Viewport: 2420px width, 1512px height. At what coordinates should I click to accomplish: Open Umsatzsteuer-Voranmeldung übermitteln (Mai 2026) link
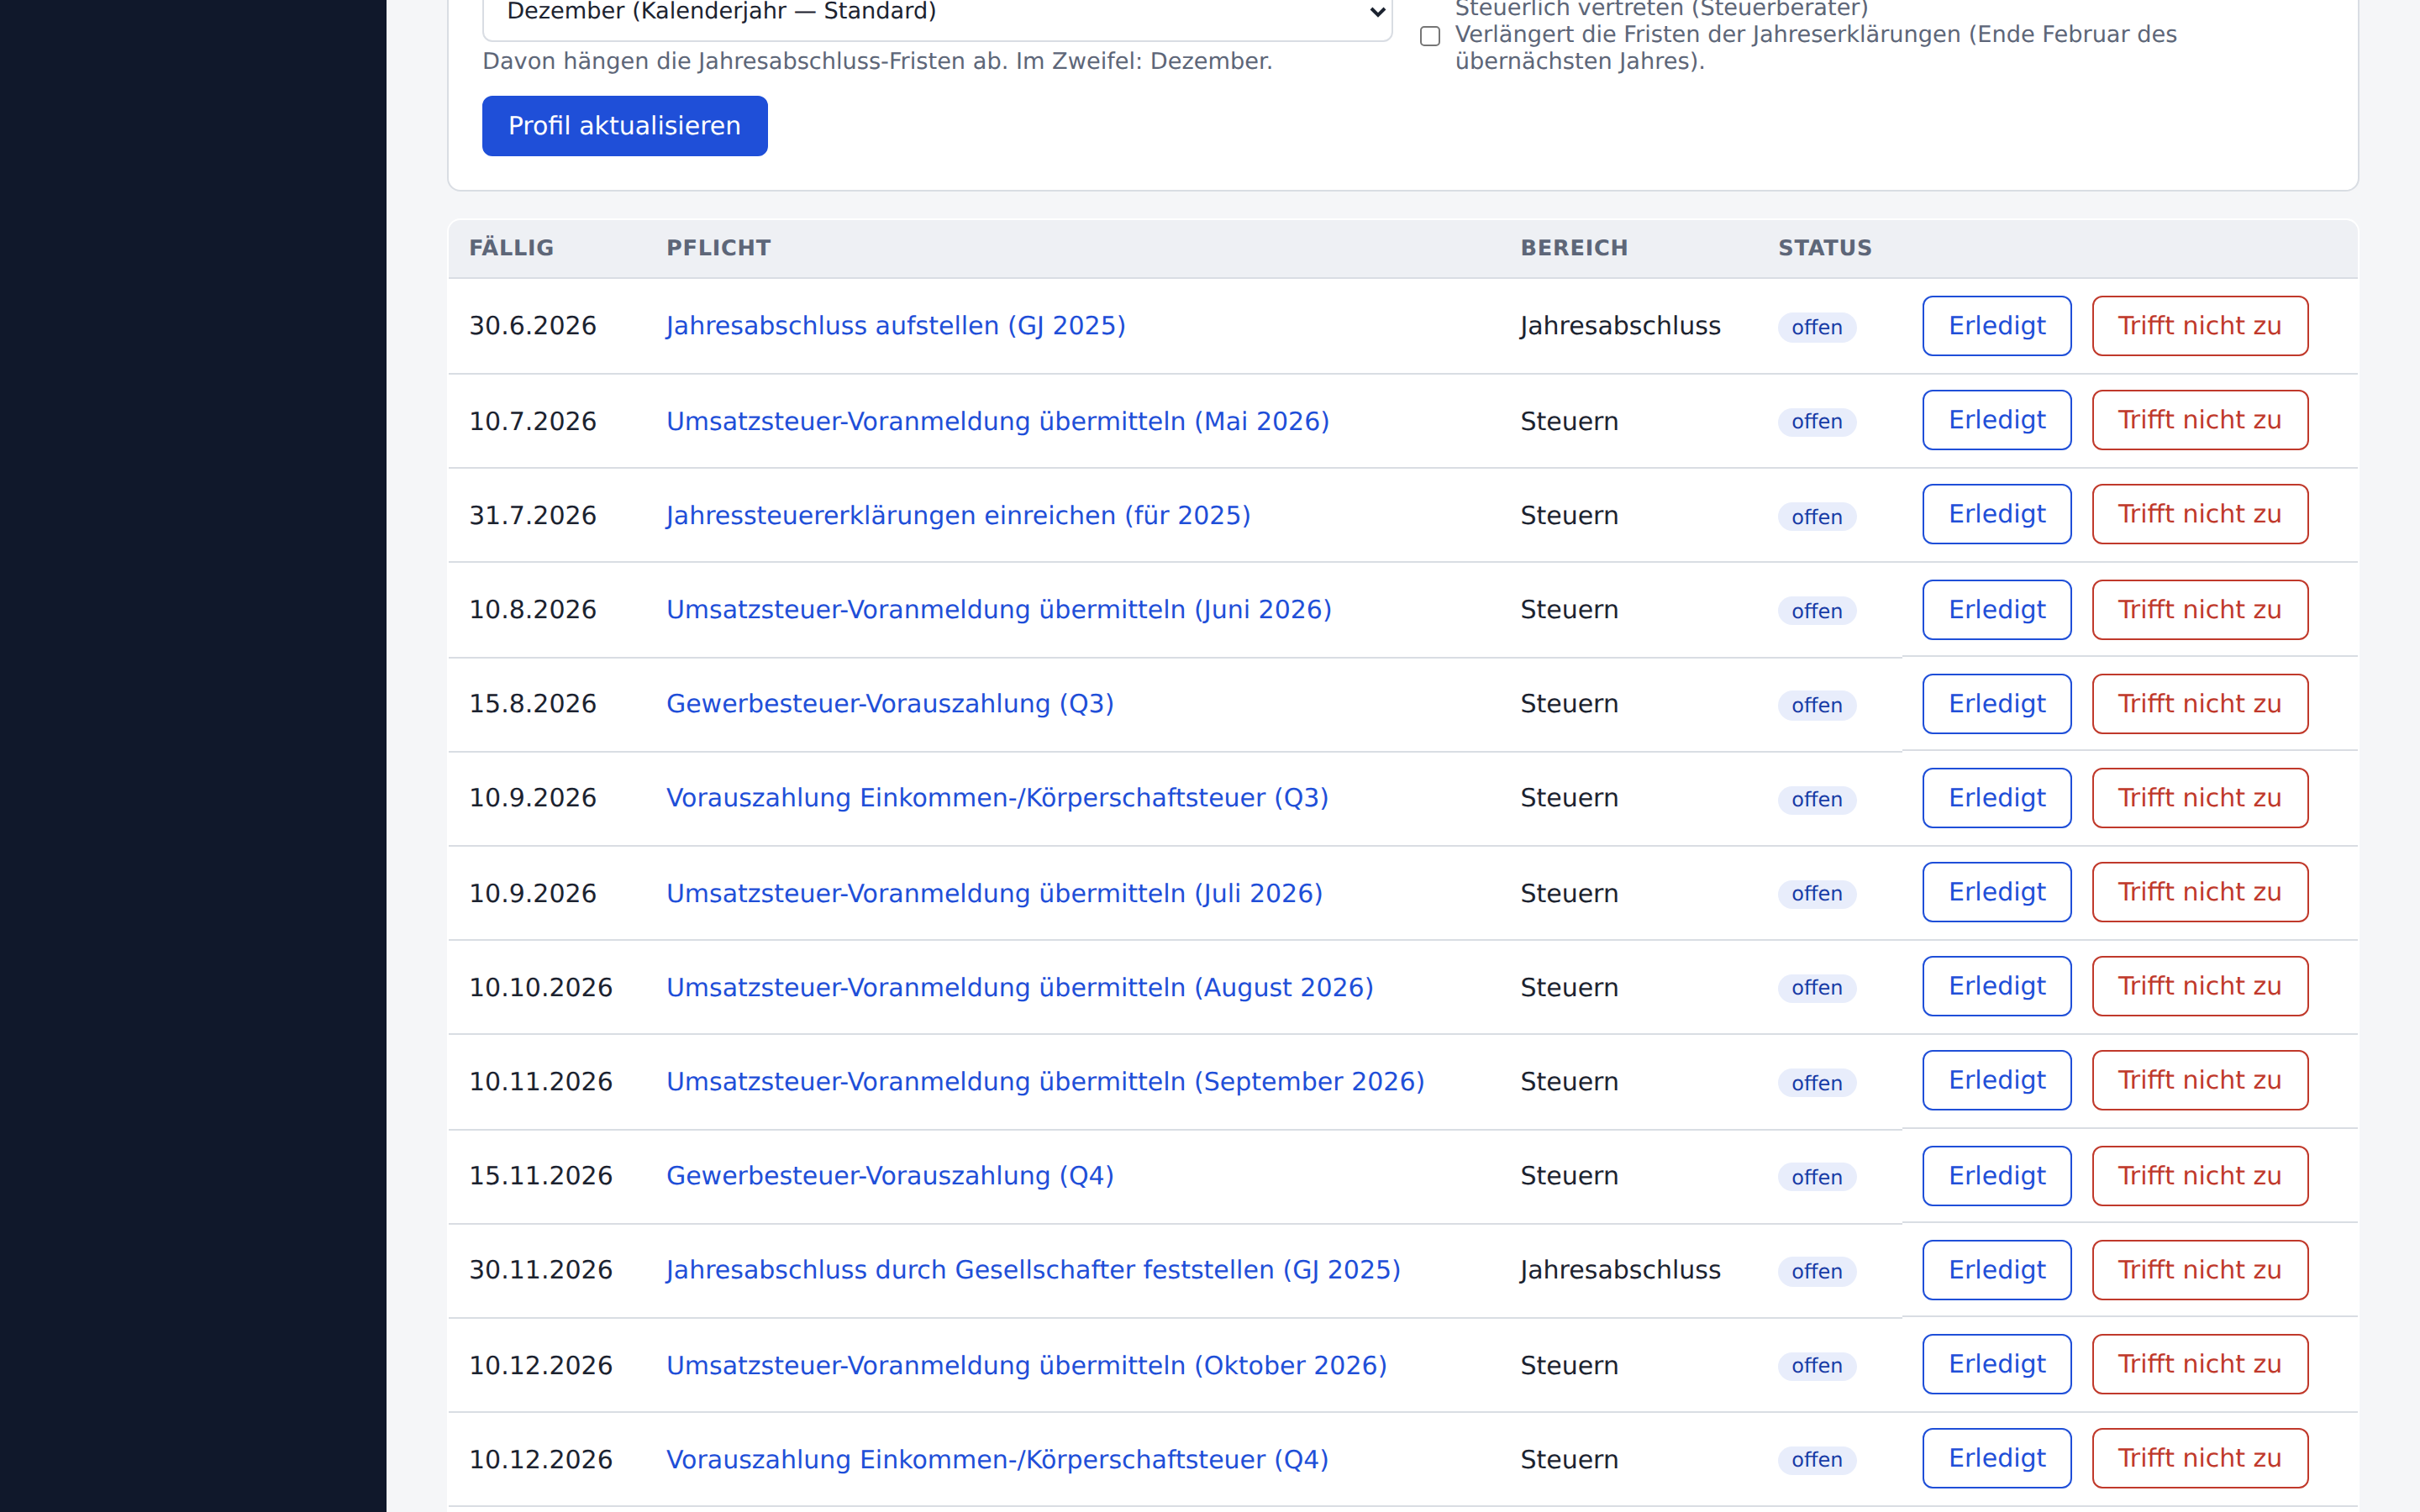[x=997, y=421]
